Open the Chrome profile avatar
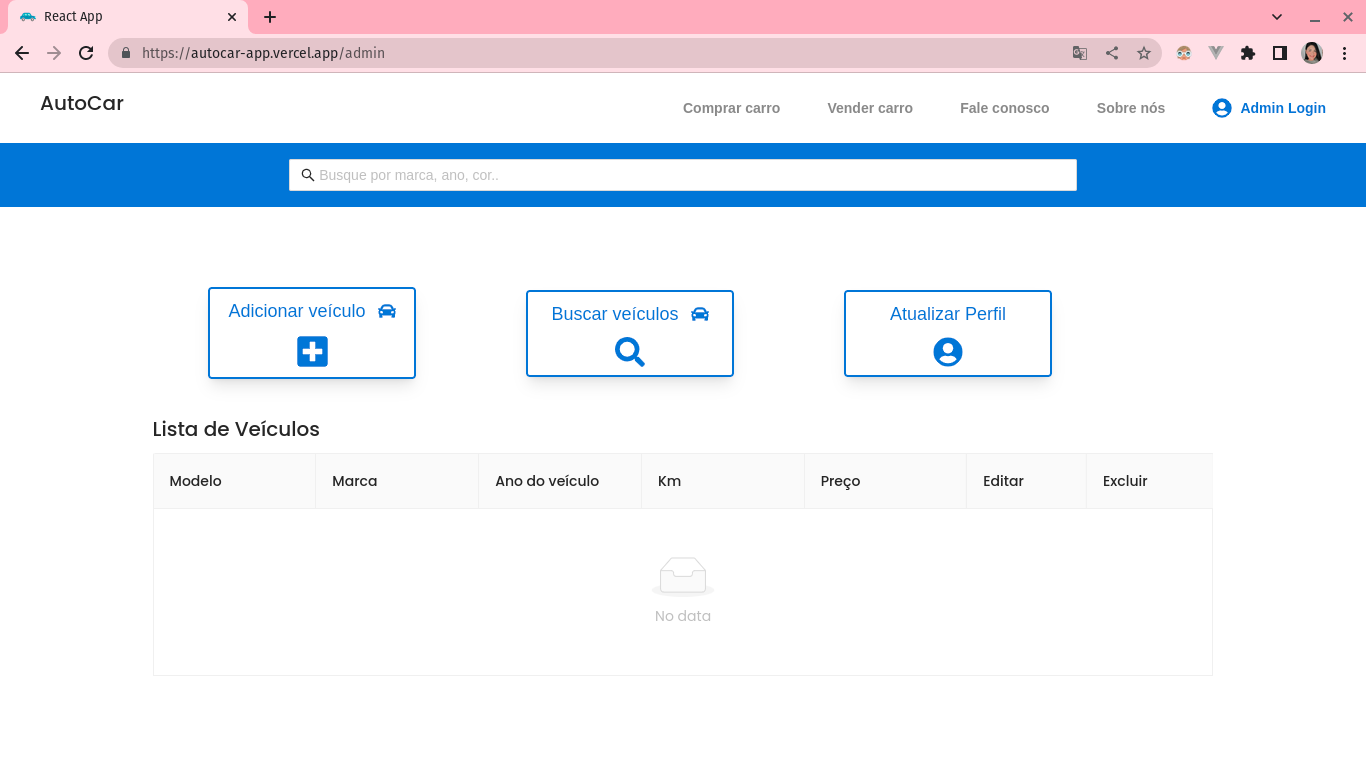Screen dimensions: 1366x768 pos(1312,53)
